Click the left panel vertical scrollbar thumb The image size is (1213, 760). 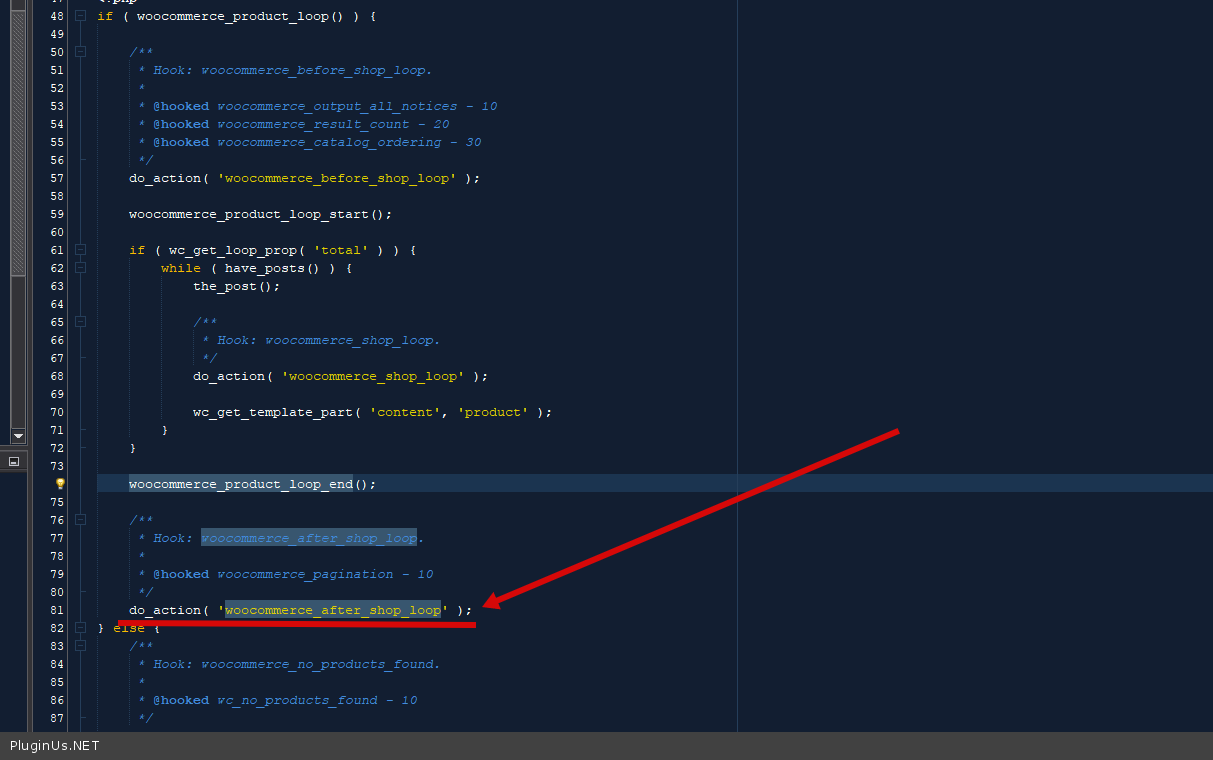17,140
